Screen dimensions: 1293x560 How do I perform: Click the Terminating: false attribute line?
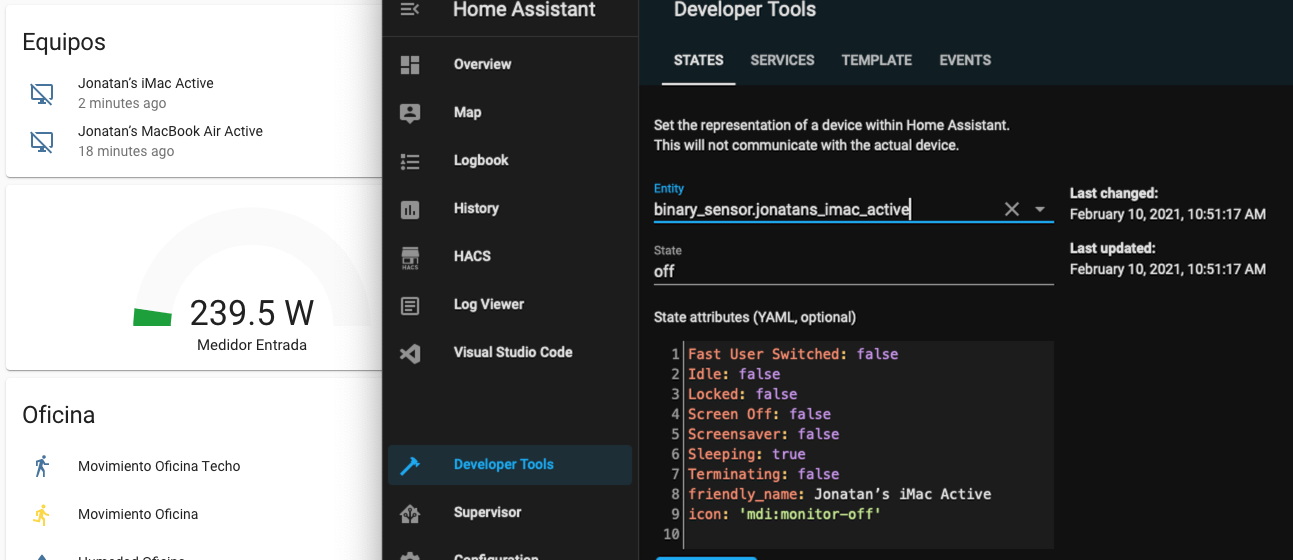click(x=764, y=474)
